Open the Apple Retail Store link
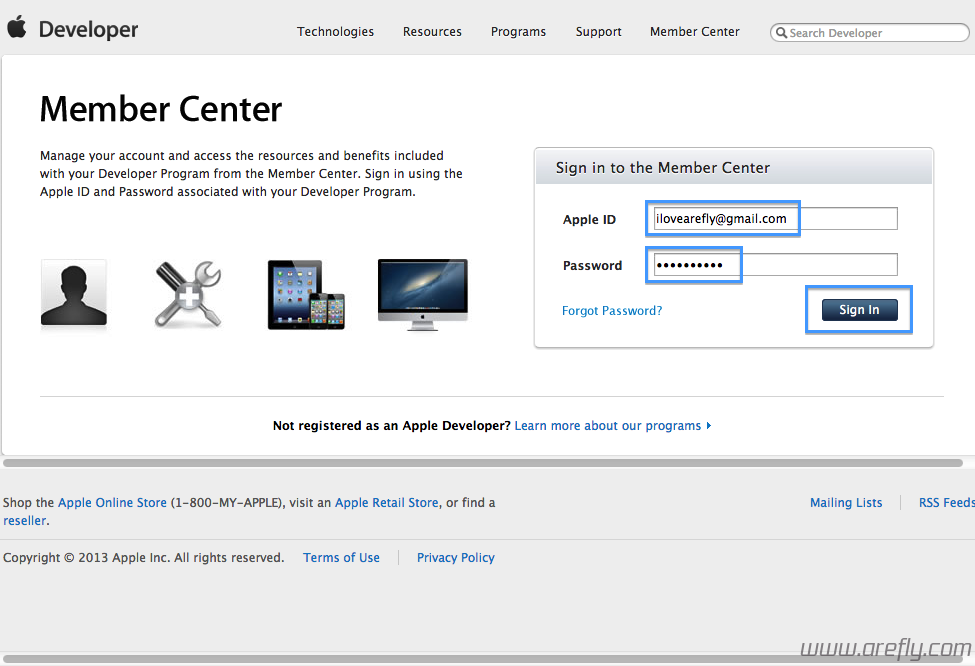975x666 pixels. 387,502
